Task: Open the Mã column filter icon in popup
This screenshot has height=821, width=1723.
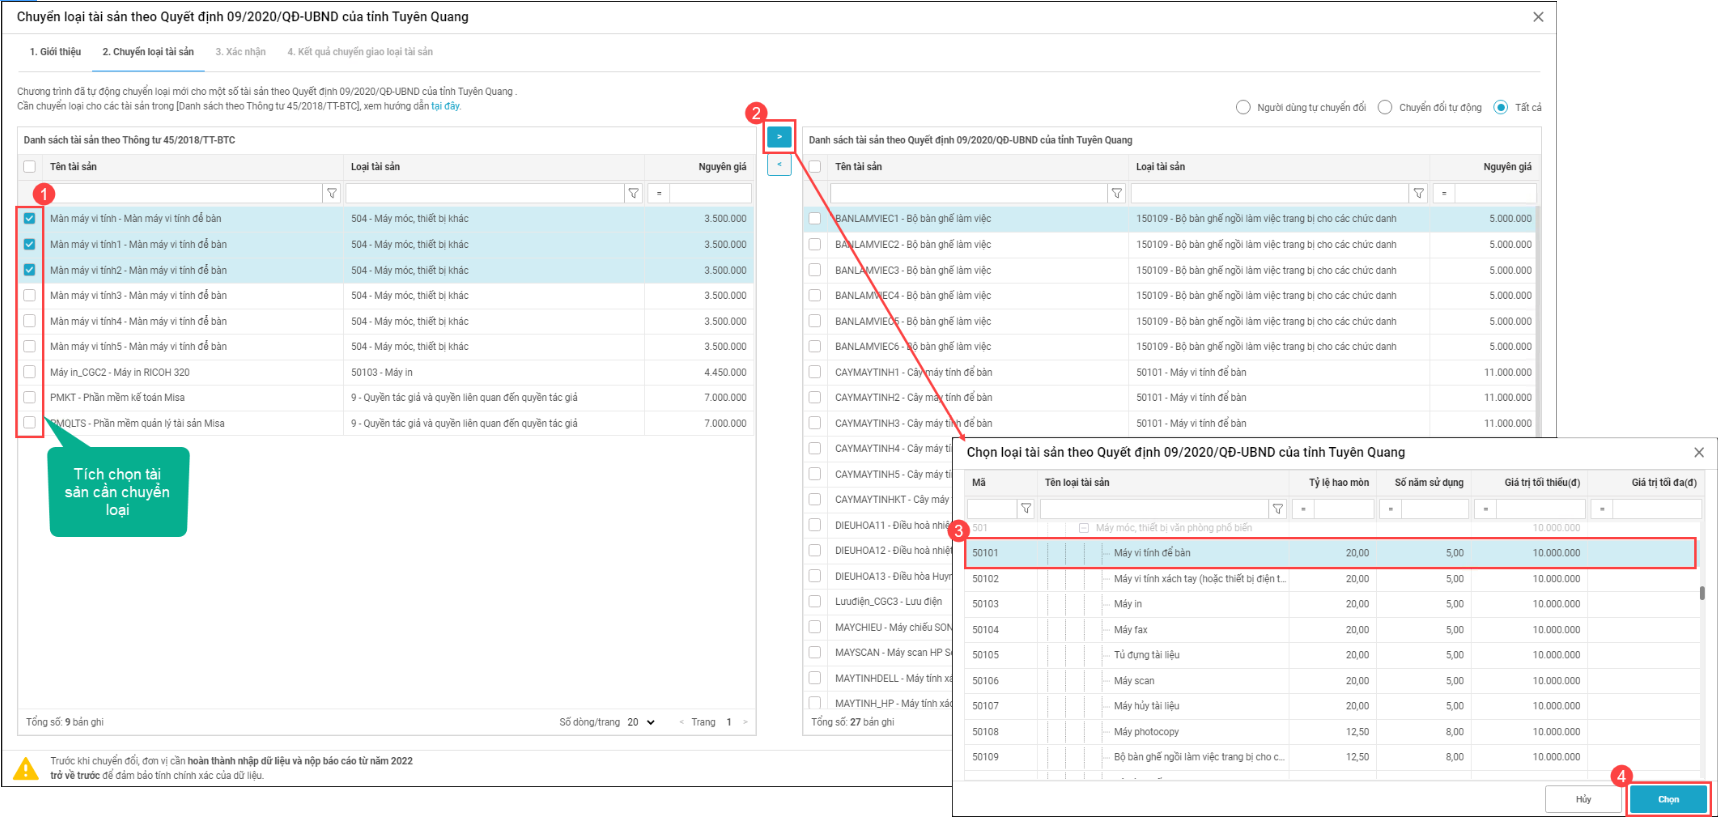Action: click(x=1026, y=509)
